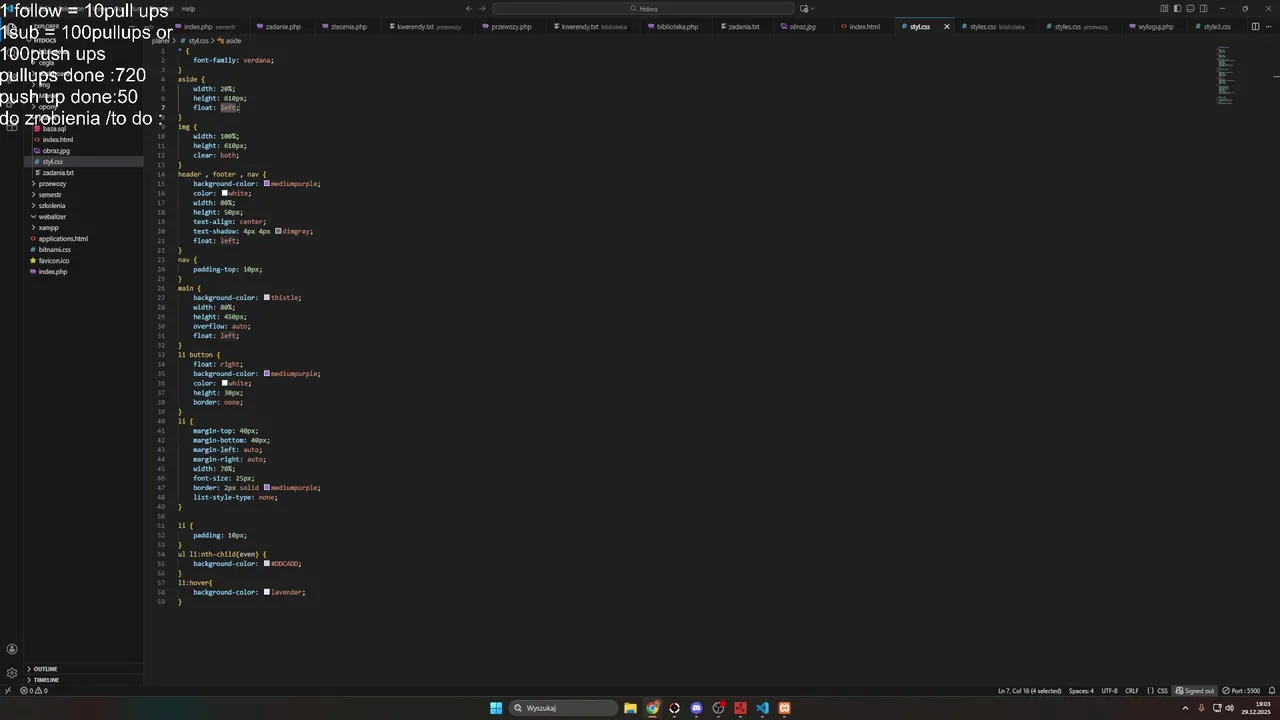
Task: Go back with the navigation arrow
Action: pyautogui.click(x=468, y=9)
